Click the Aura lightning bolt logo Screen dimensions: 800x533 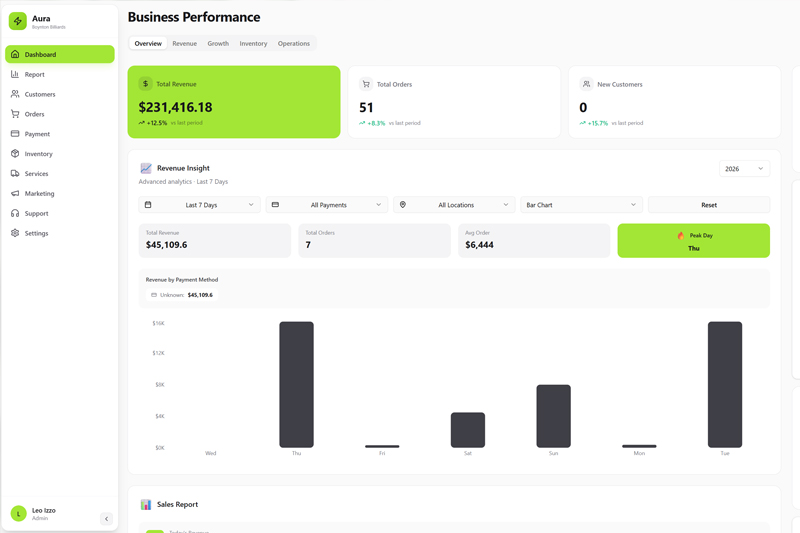pos(18,21)
